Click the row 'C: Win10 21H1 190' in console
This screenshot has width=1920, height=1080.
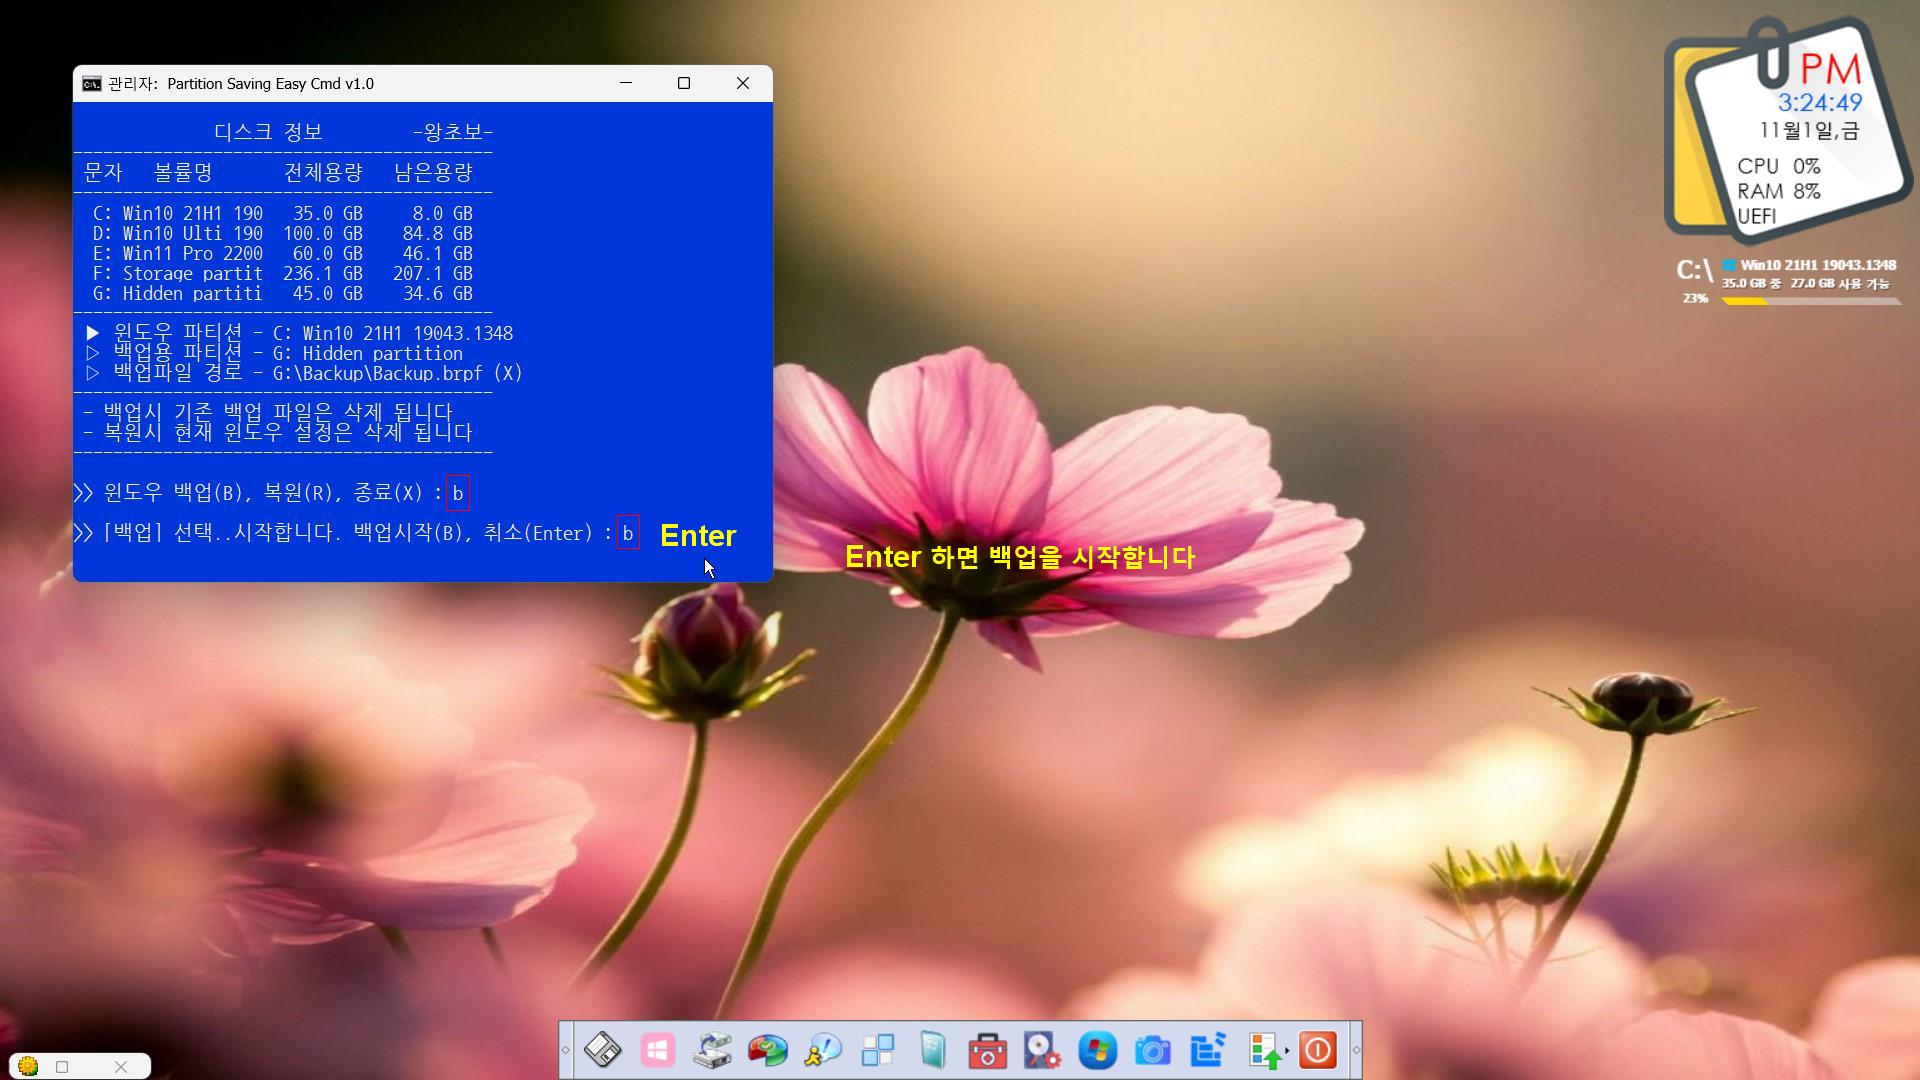(x=282, y=213)
